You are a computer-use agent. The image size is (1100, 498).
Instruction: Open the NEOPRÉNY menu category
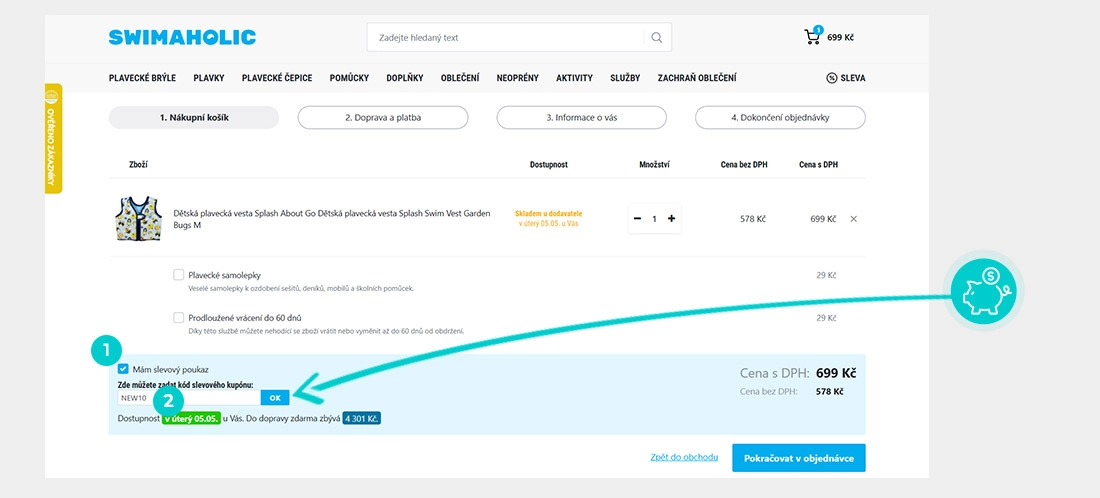tap(518, 78)
